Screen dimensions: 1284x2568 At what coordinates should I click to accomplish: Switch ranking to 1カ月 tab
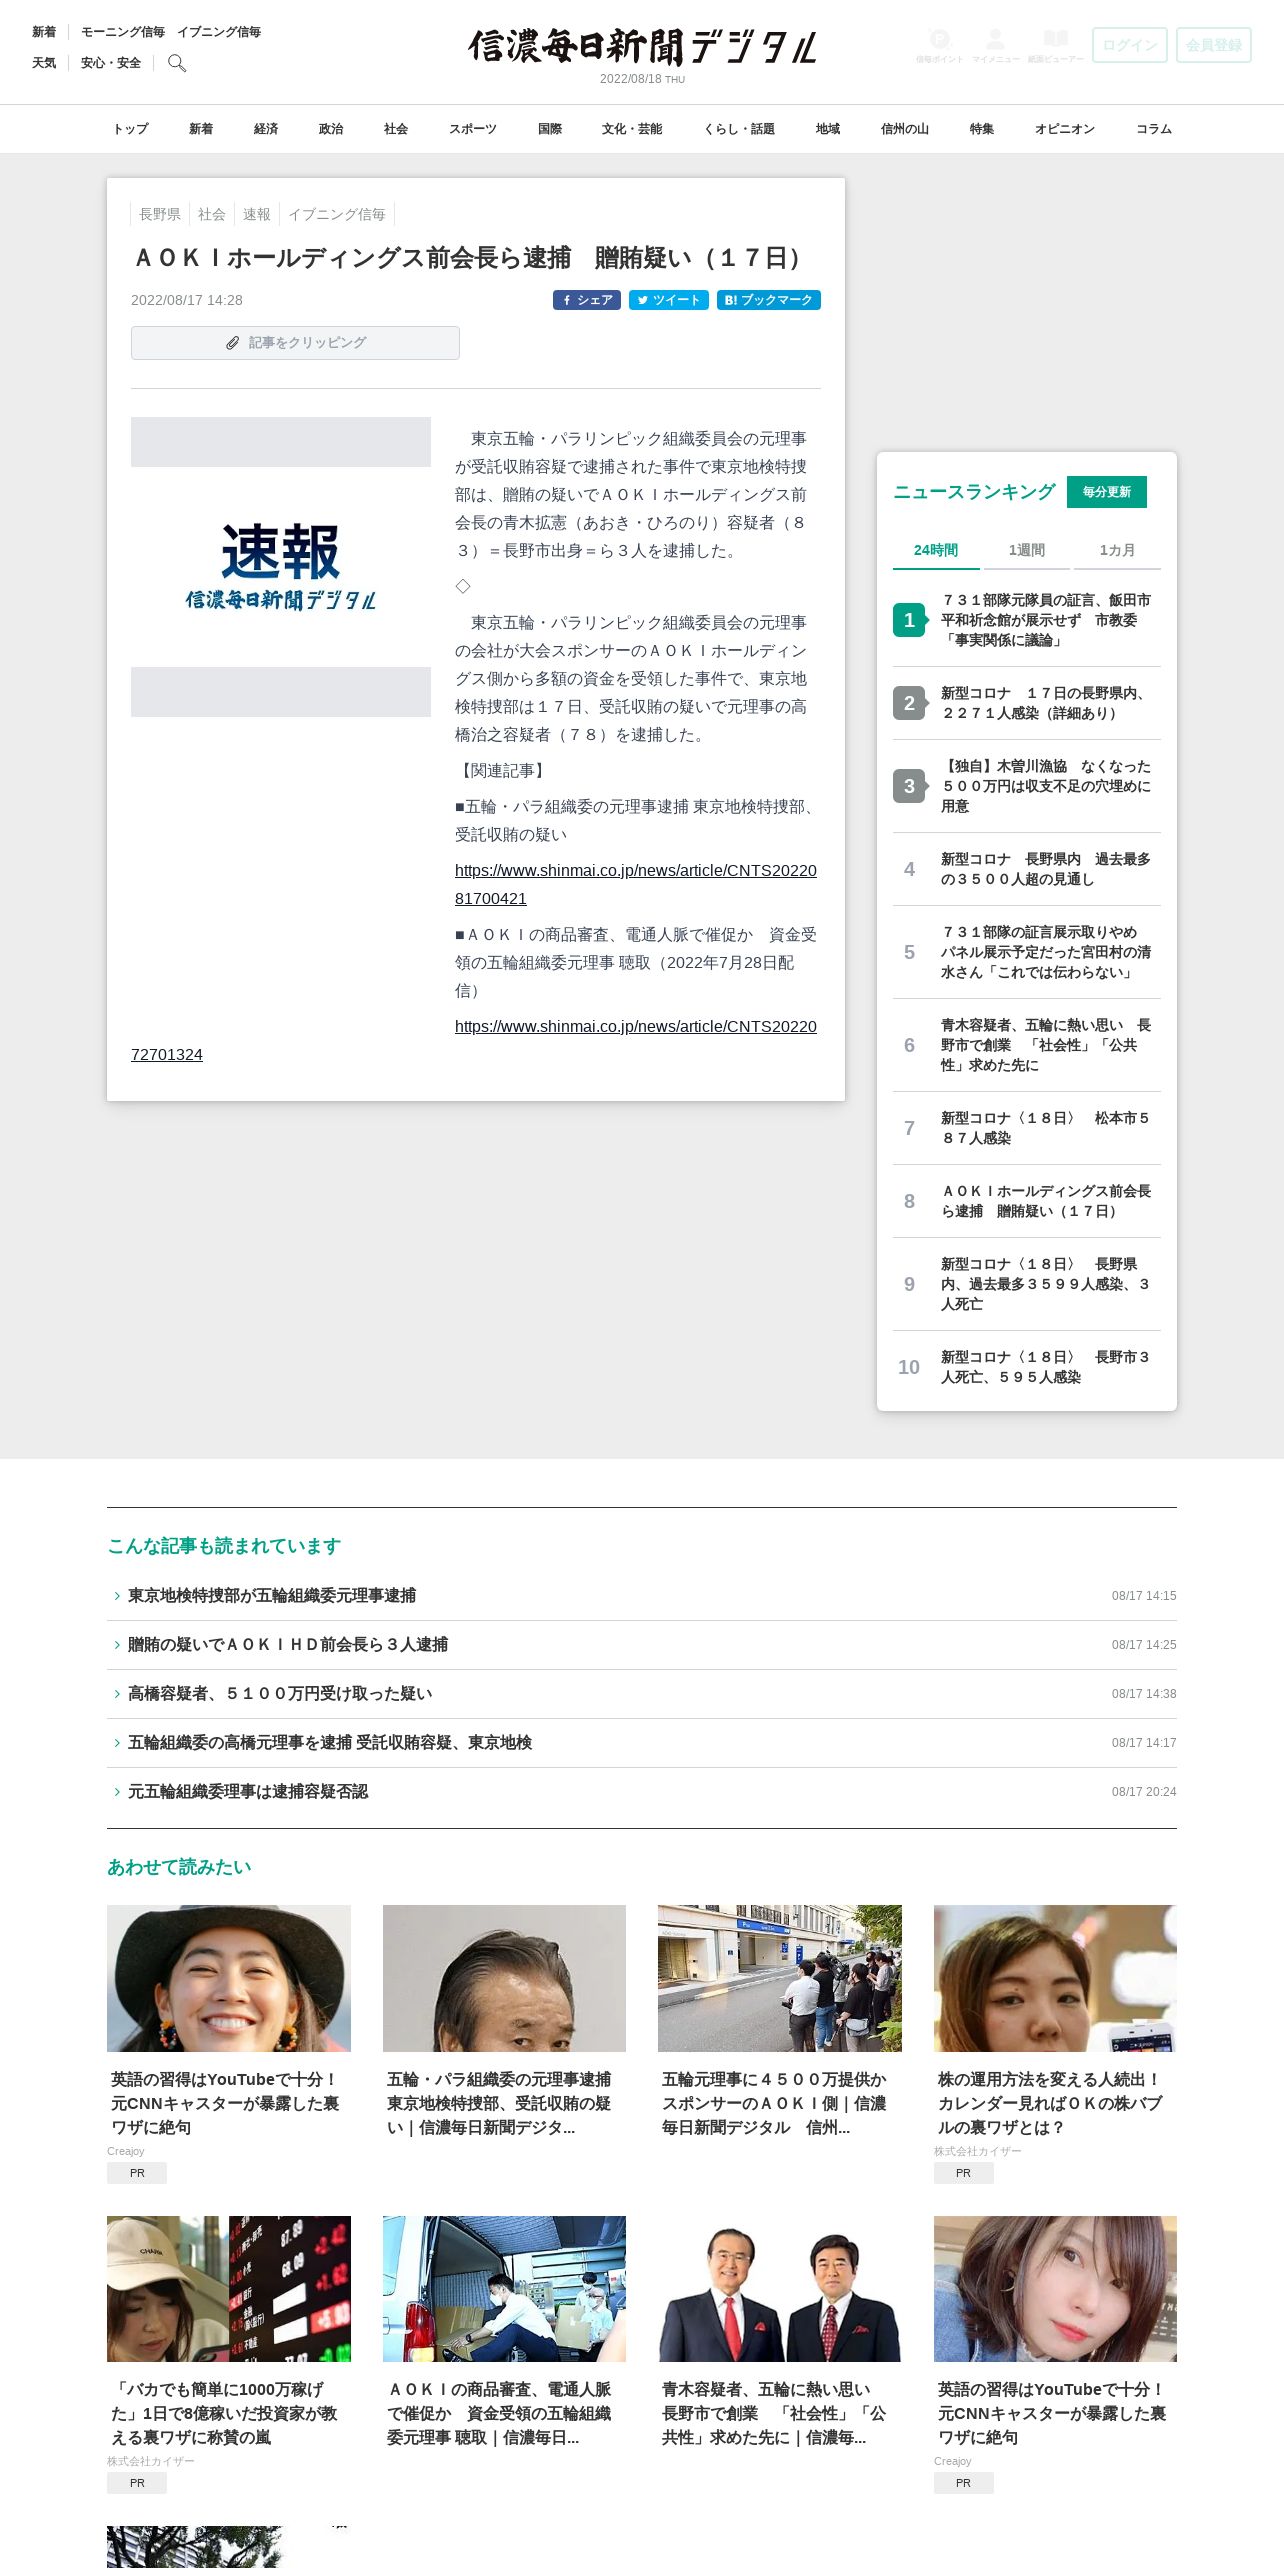[x=1117, y=550]
